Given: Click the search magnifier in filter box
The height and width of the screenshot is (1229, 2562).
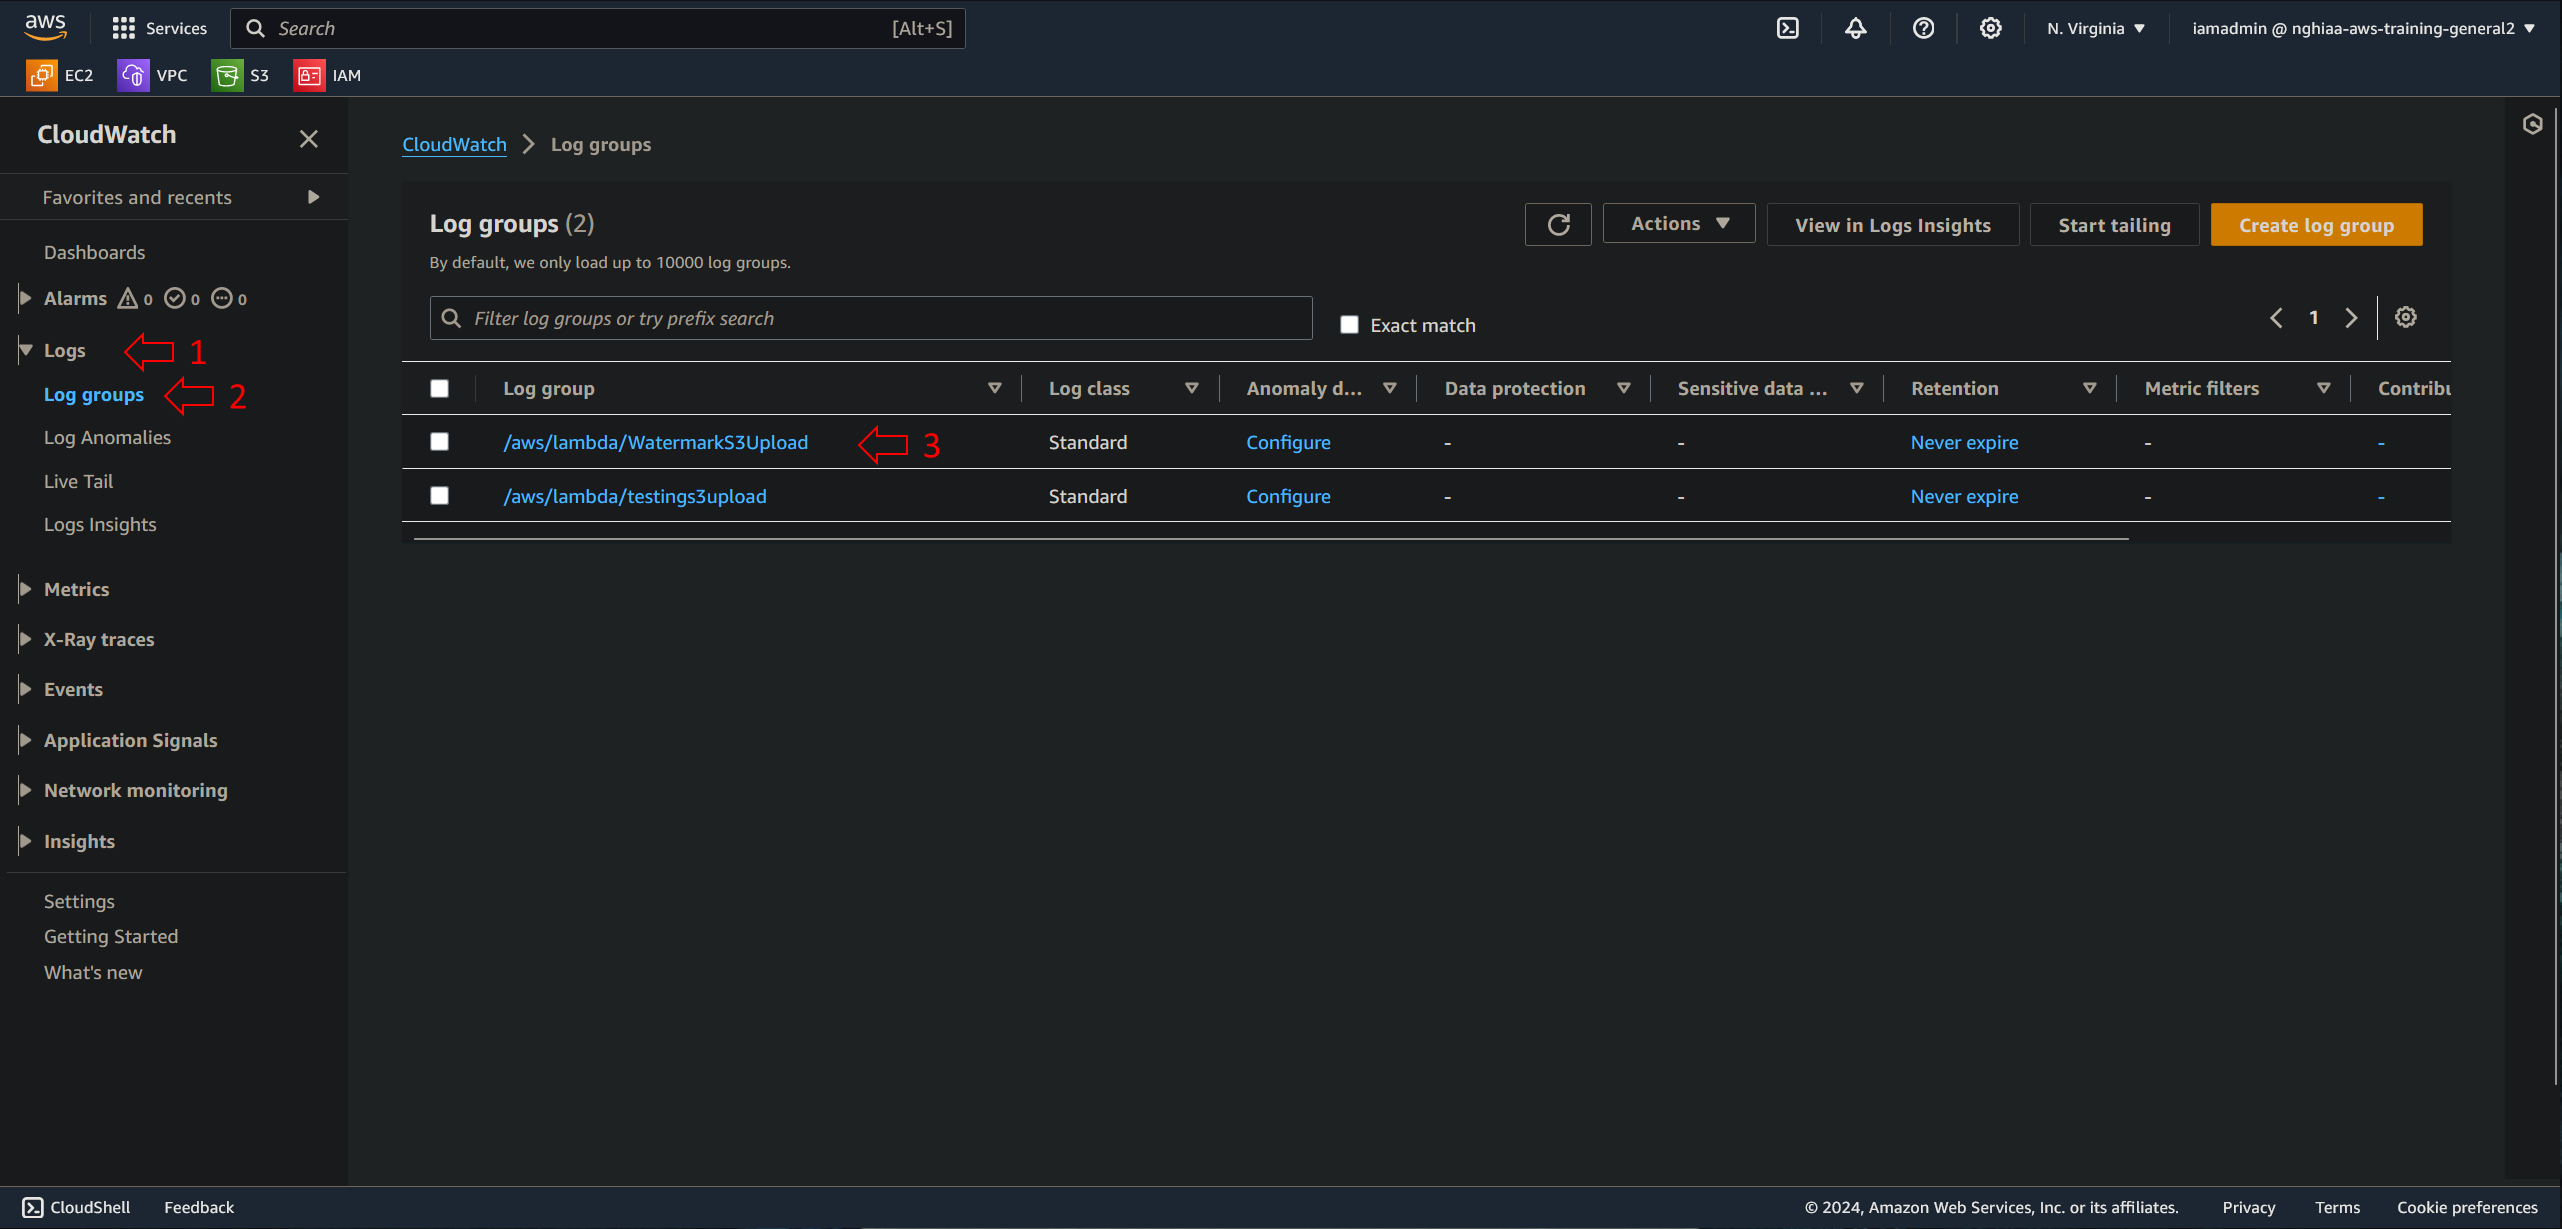Looking at the screenshot, I should [x=451, y=318].
